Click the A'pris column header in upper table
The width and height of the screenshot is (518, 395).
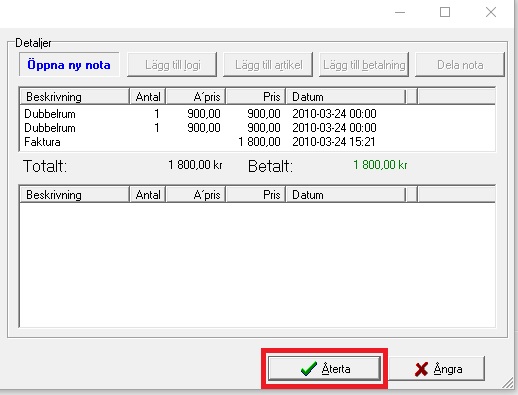pyautogui.click(x=196, y=97)
